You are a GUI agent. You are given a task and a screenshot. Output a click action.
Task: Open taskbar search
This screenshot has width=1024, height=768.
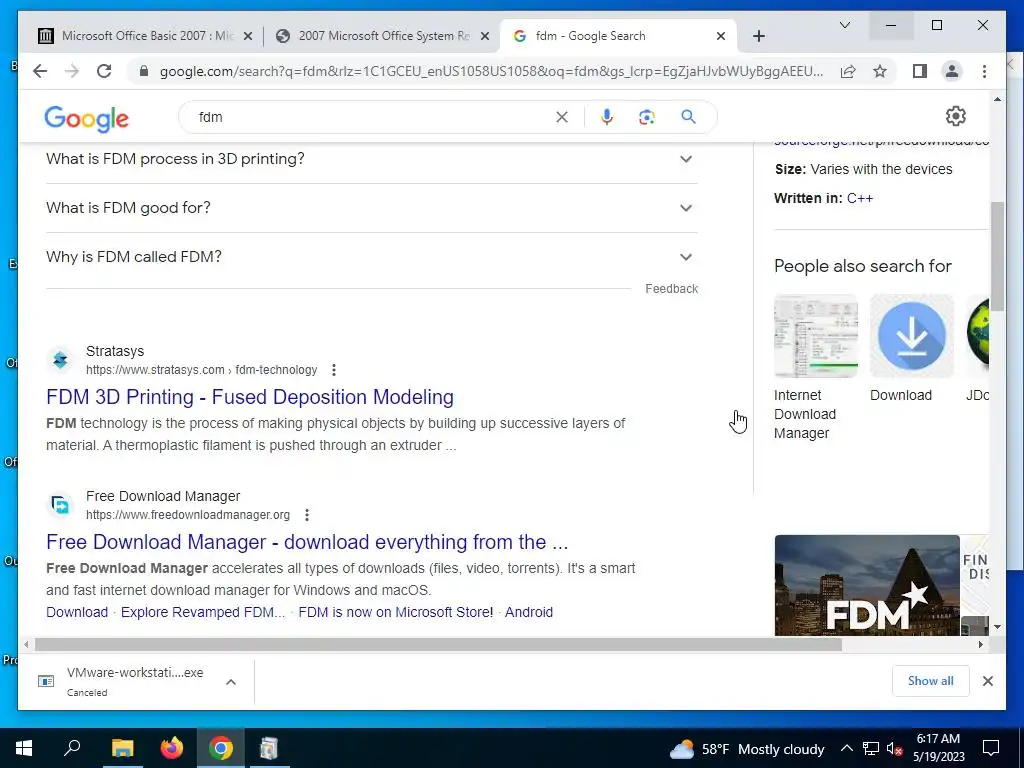tap(72, 748)
